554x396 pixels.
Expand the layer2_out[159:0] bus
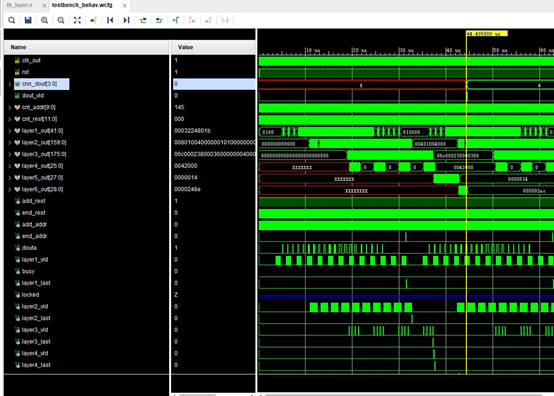pyautogui.click(x=10, y=143)
